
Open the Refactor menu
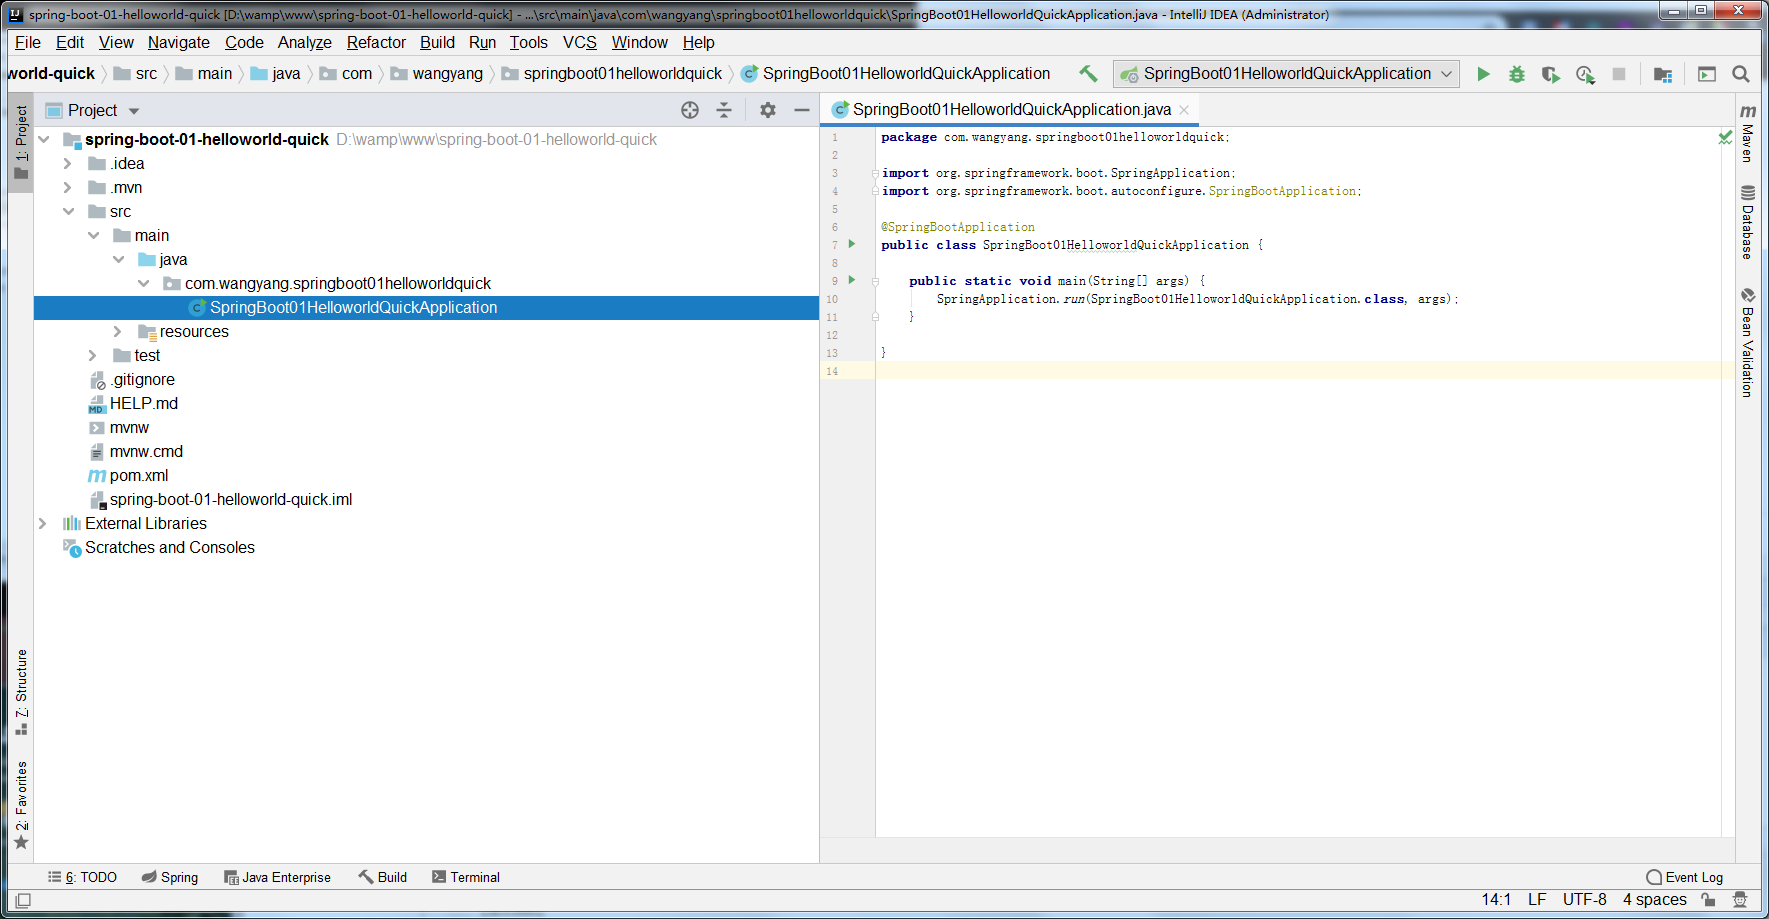(376, 42)
